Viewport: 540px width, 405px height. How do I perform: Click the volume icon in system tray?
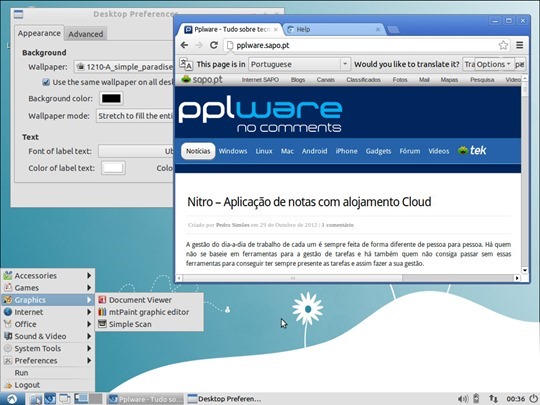[463, 399]
